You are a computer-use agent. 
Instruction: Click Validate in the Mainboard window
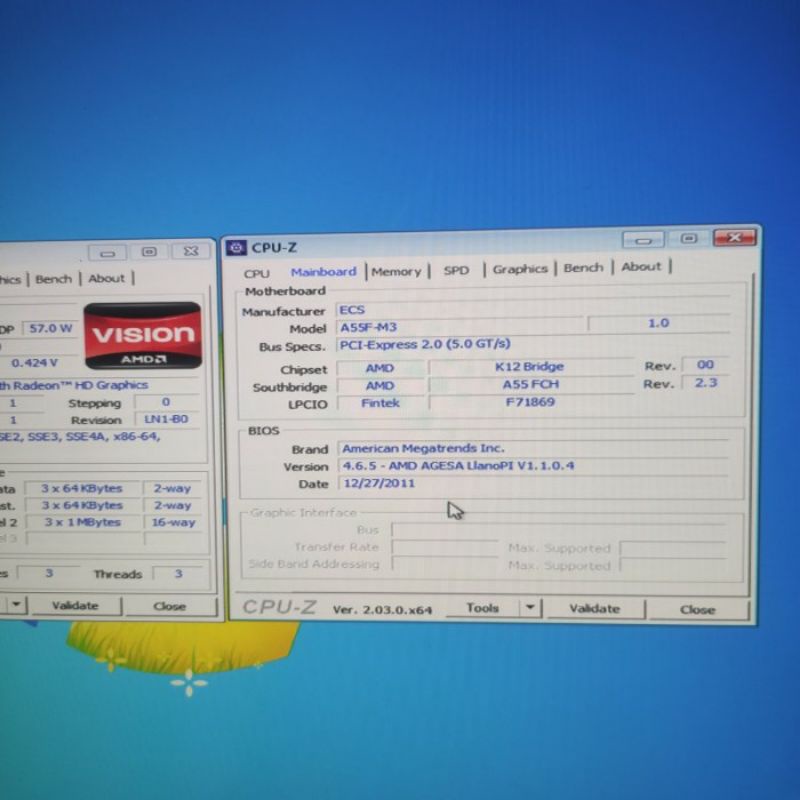pyautogui.click(x=594, y=608)
